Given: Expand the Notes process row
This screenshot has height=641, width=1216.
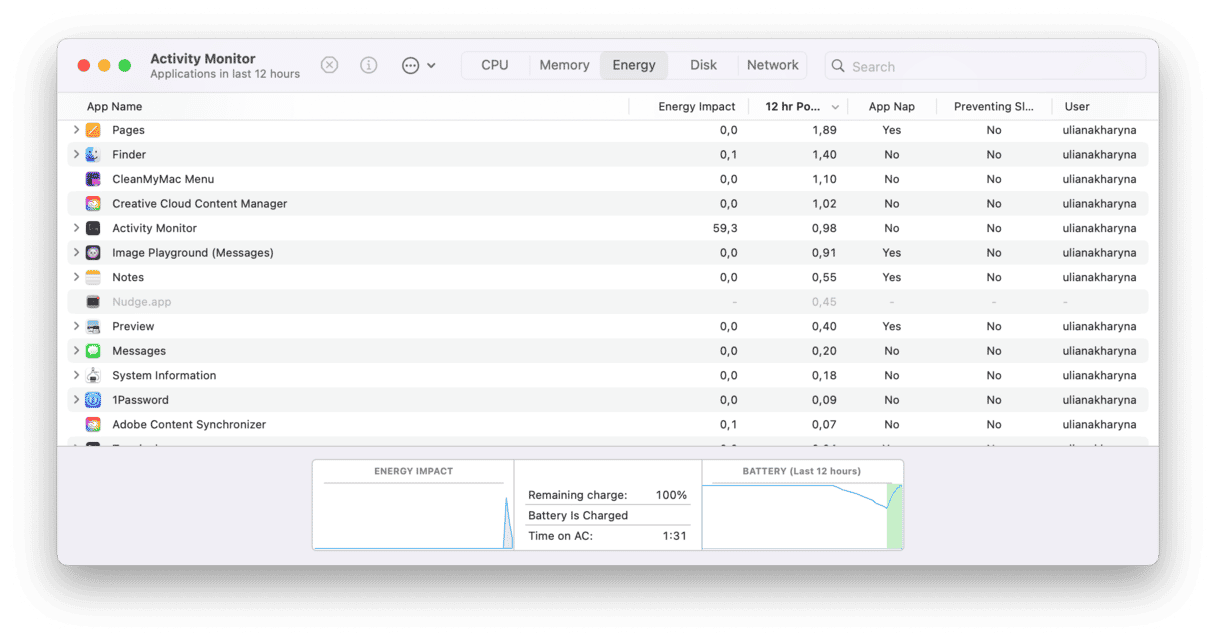Looking at the screenshot, I should pyautogui.click(x=76, y=277).
